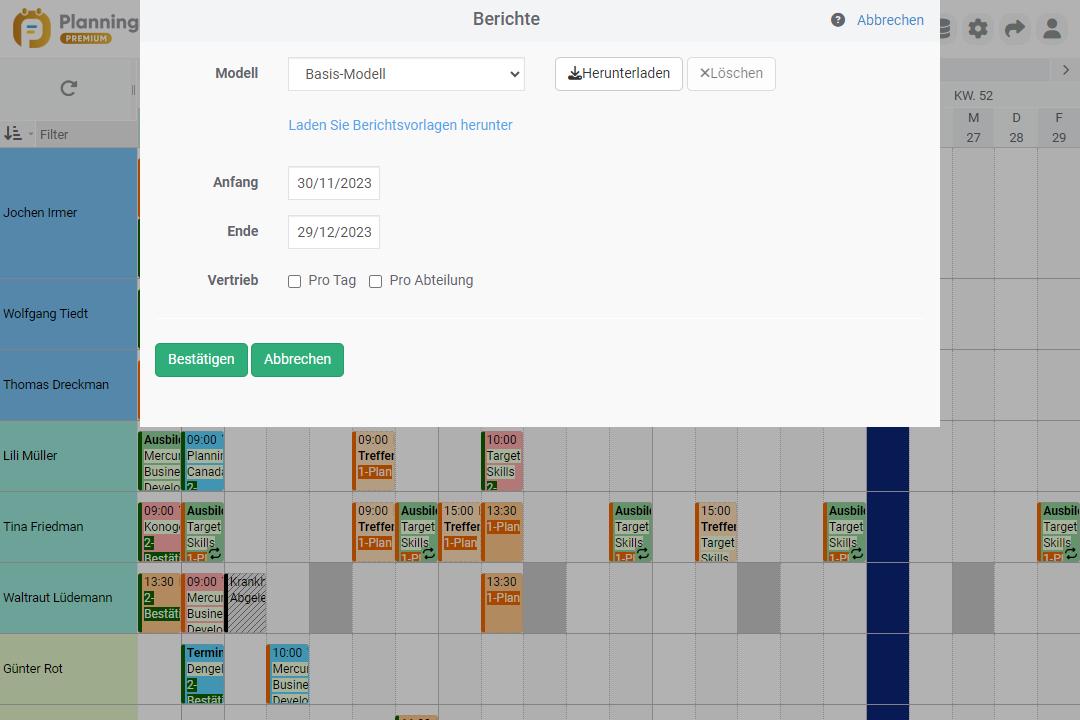
Task: Expand the sort options arrow
Action: coord(31,135)
